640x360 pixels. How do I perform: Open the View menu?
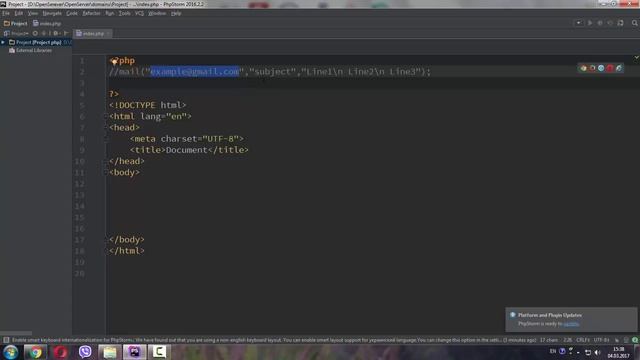point(33,13)
